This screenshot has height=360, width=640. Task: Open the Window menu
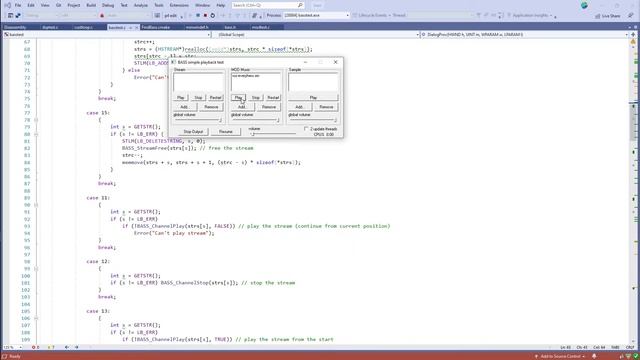pos(202,5)
